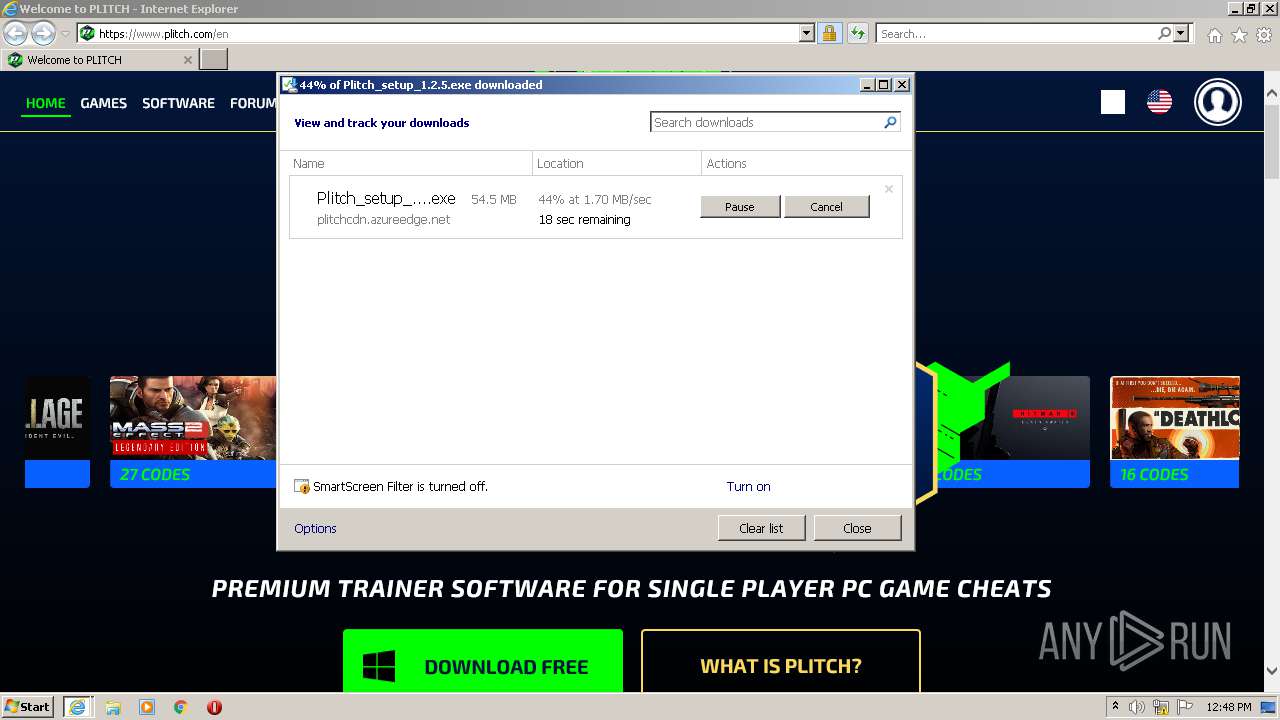Open the HOME menu on PLITCH site
Screen dimensions: 1280x720
[46, 103]
